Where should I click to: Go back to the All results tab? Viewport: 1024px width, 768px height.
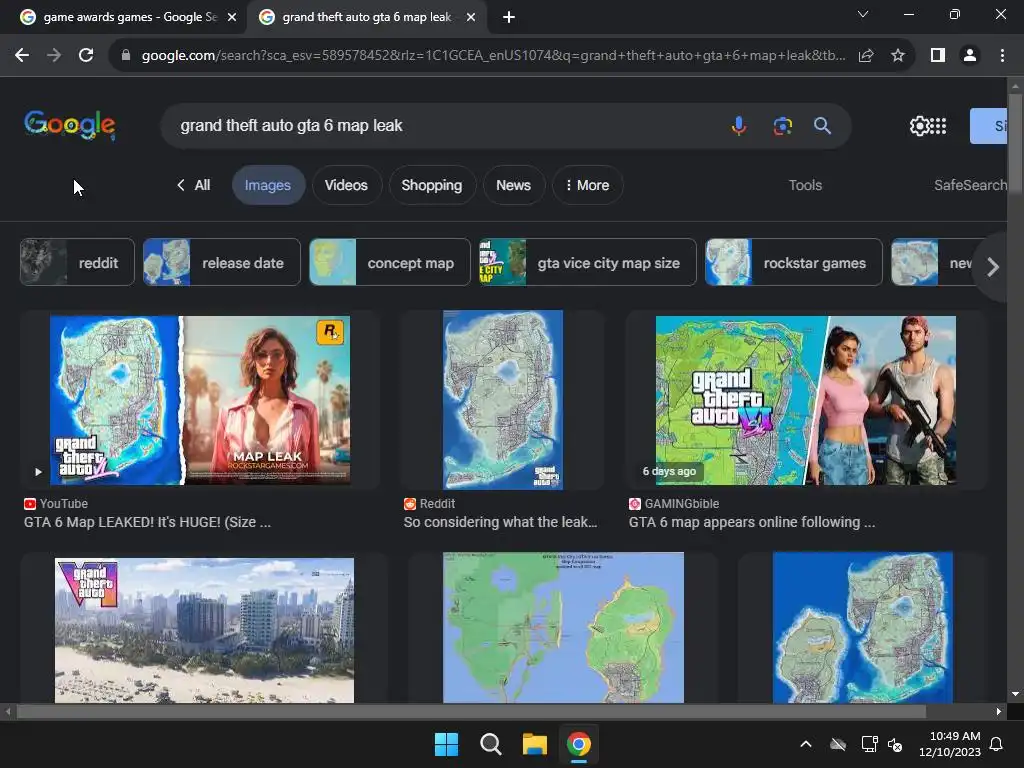point(194,185)
